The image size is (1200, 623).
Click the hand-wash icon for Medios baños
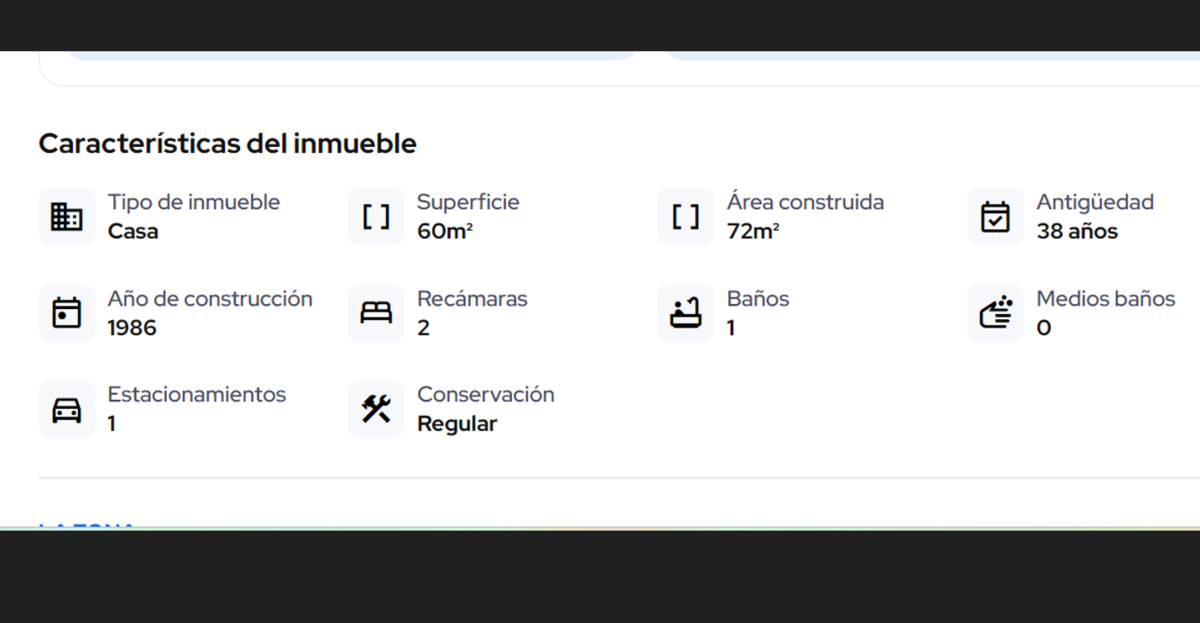pyautogui.click(x=995, y=313)
